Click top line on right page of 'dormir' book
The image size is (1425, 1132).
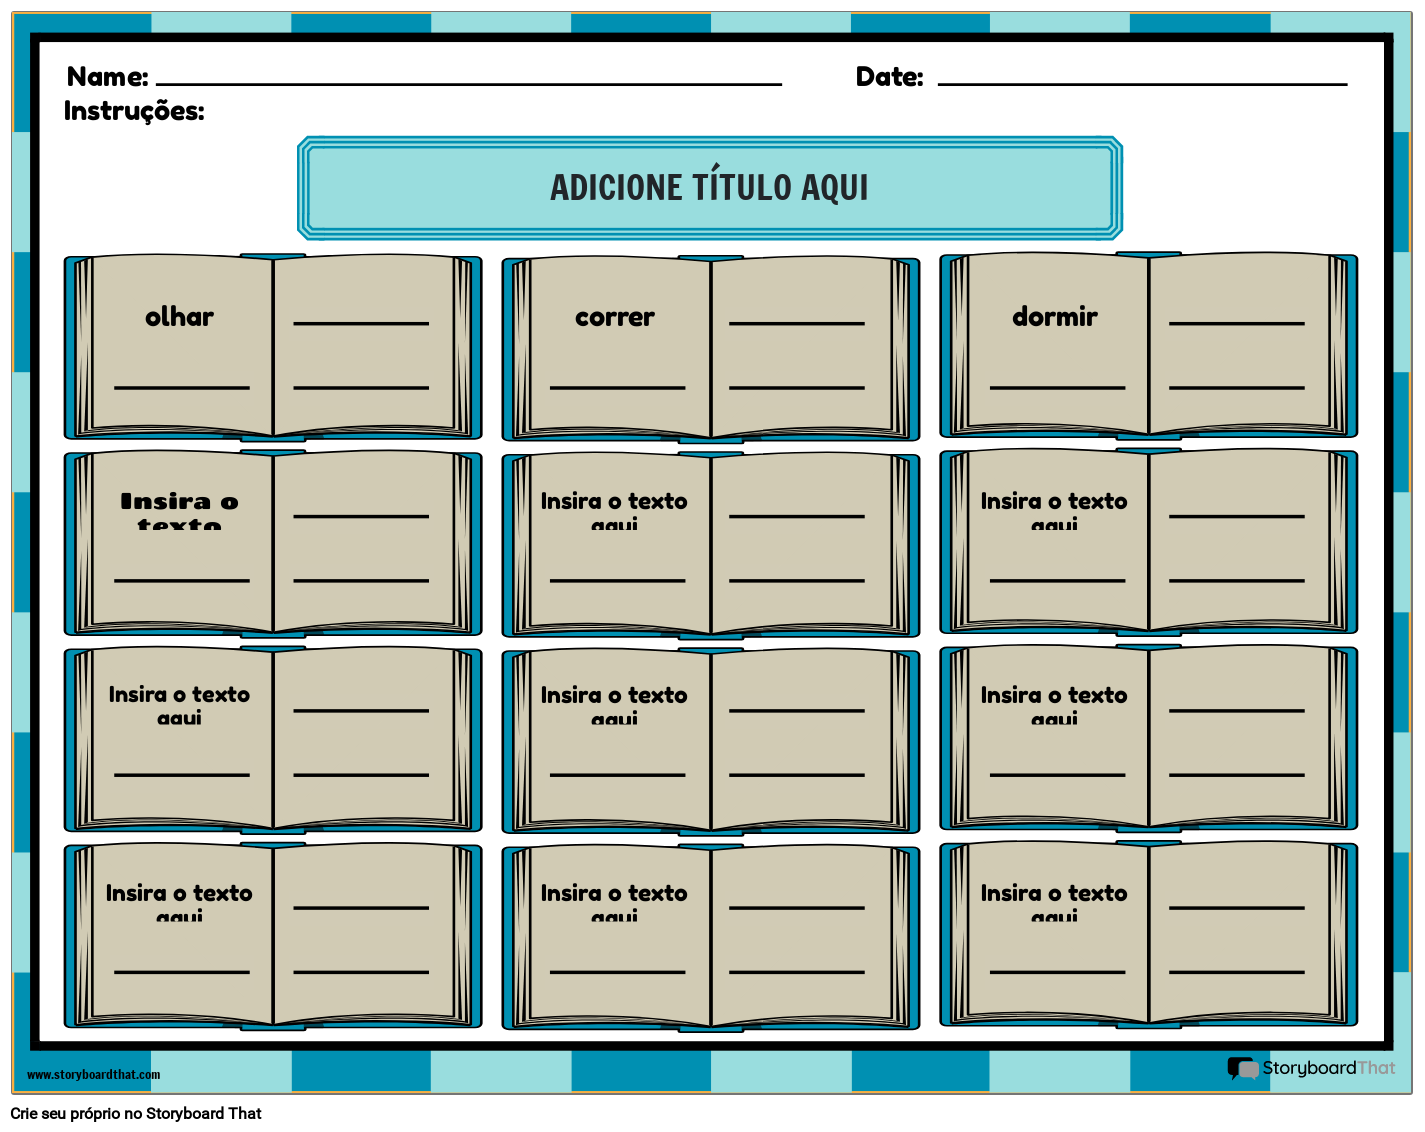coord(1236,322)
